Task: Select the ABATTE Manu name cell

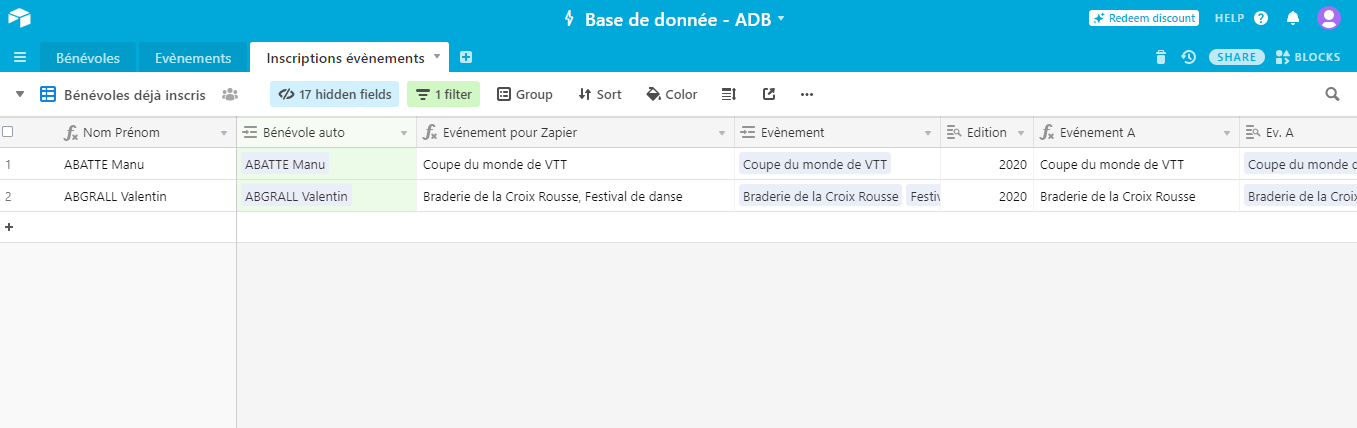Action: coord(118,164)
